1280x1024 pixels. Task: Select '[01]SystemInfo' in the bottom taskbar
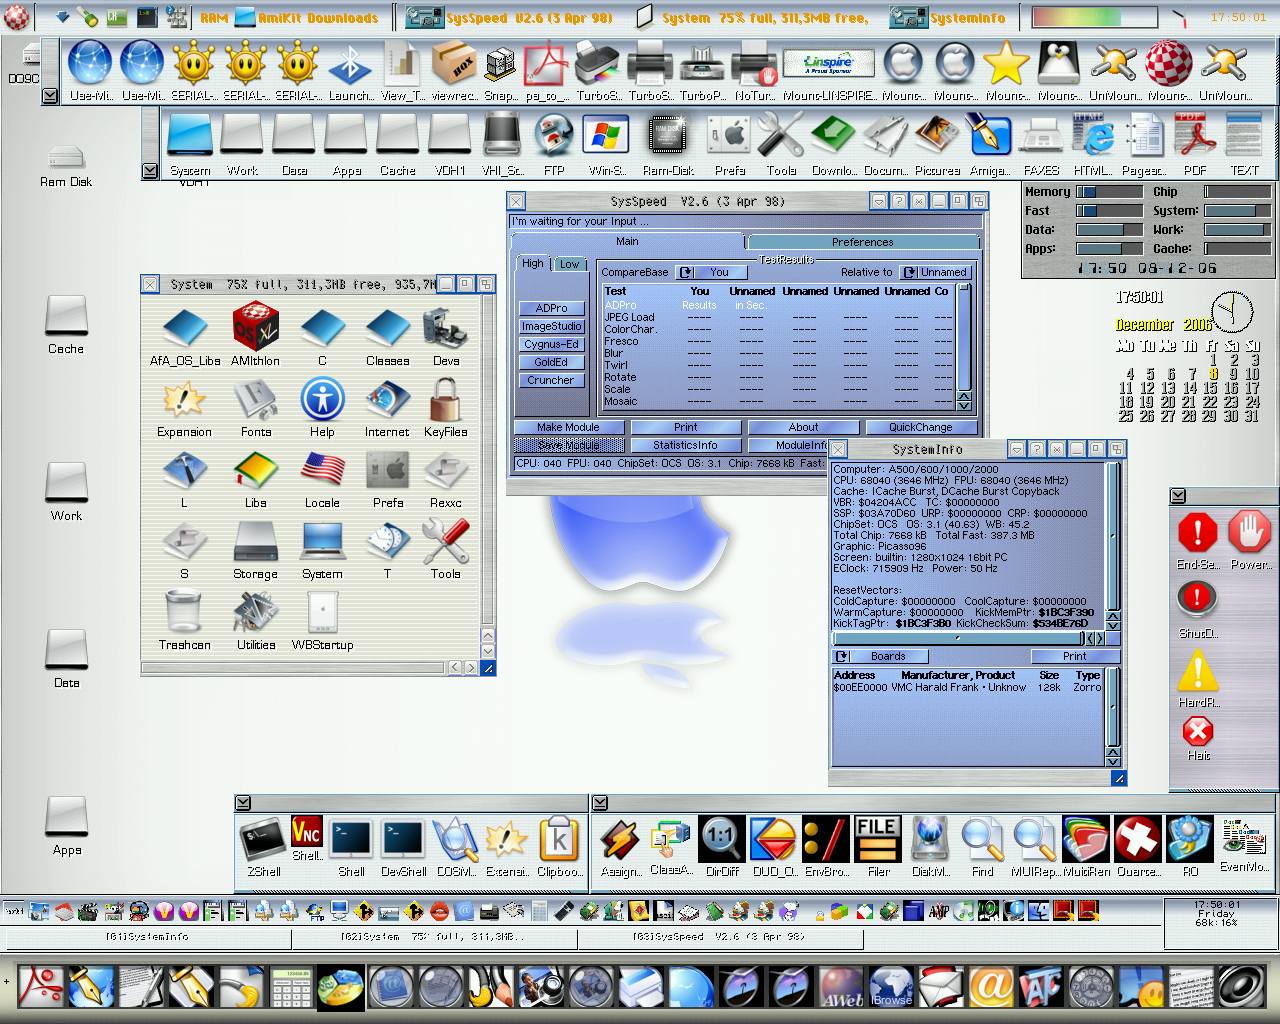pyautogui.click(x=147, y=937)
